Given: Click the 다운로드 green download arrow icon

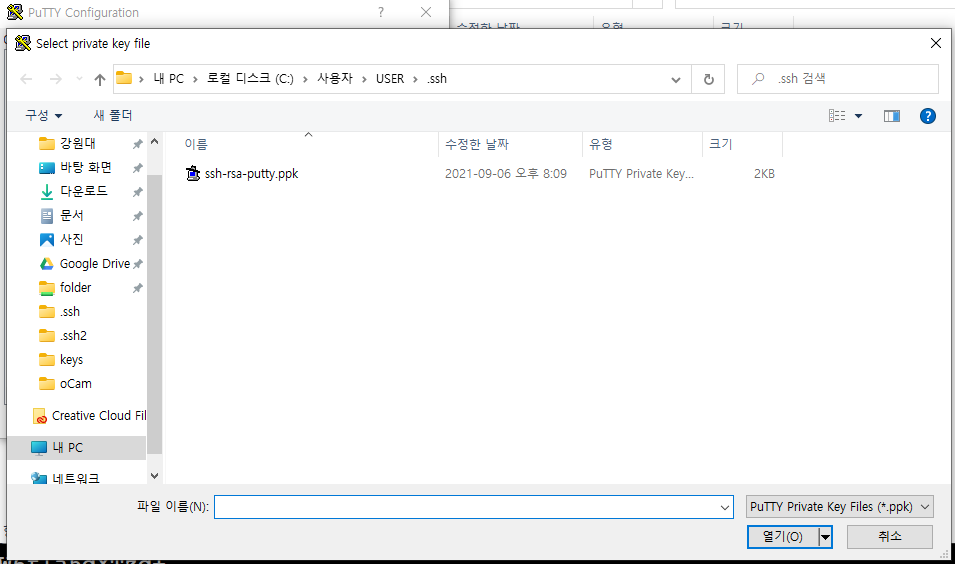Looking at the screenshot, I should (47, 192).
